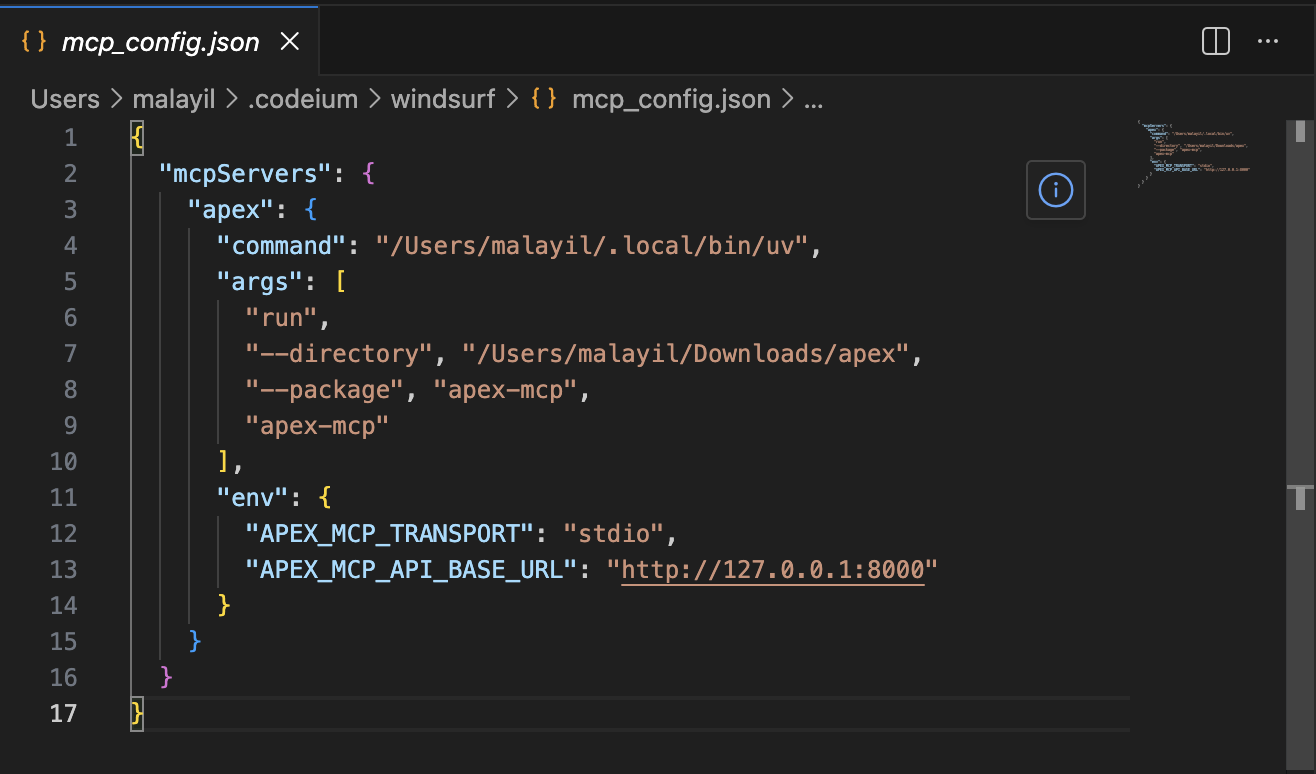Click the "APEX_MCP_API_BASE_URL" key
The width and height of the screenshot is (1316, 774).
412,569
